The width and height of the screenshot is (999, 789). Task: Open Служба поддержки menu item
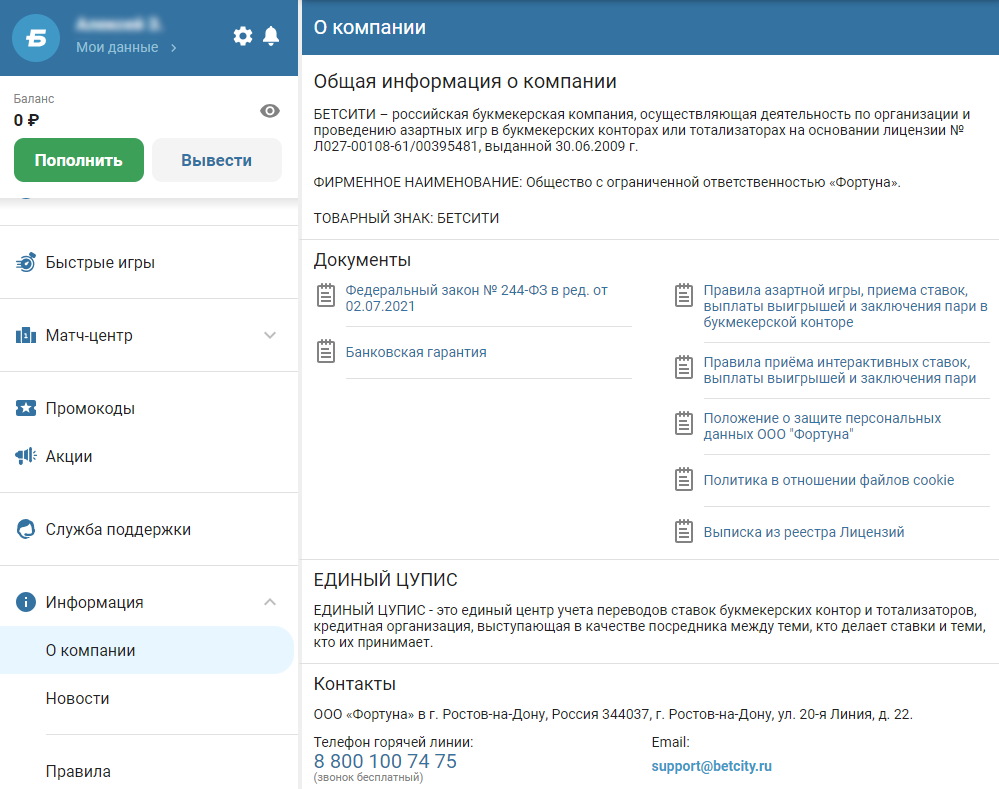click(118, 530)
